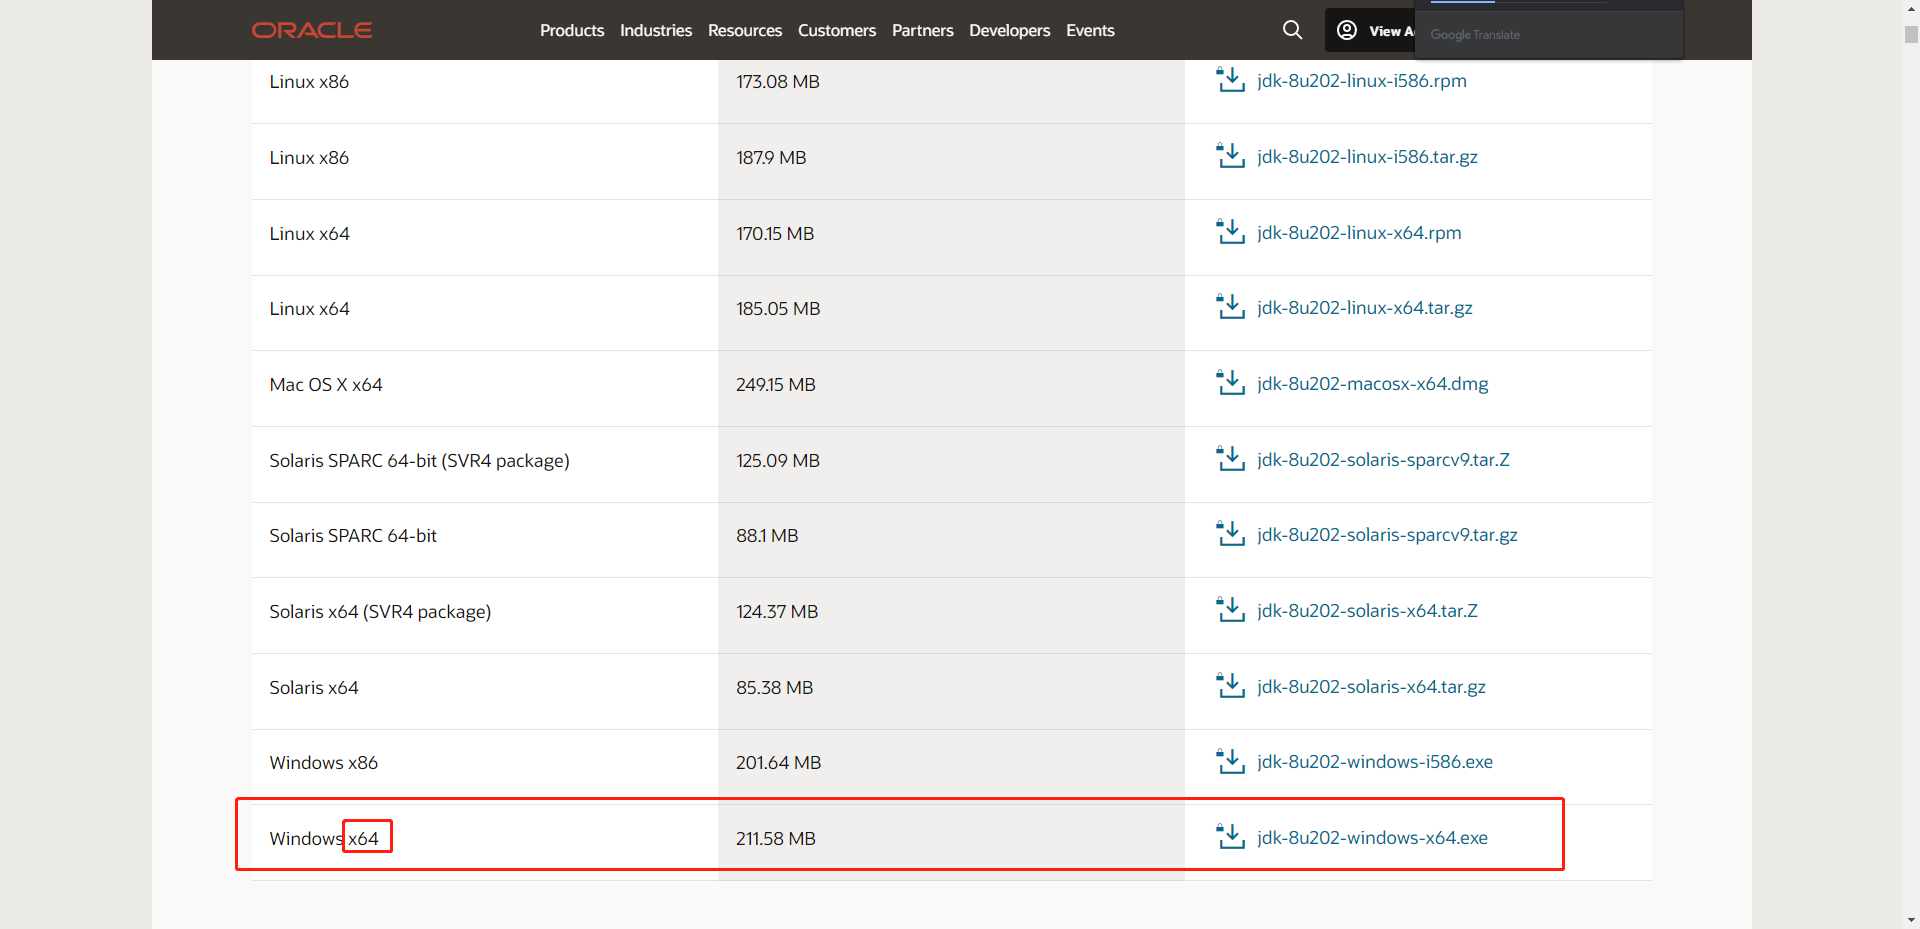Viewport: 1920px width, 929px height.
Task: Click download icon for jdk-8u202-solaris-sparcv9.tar.Z
Action: click(1230, 459)
